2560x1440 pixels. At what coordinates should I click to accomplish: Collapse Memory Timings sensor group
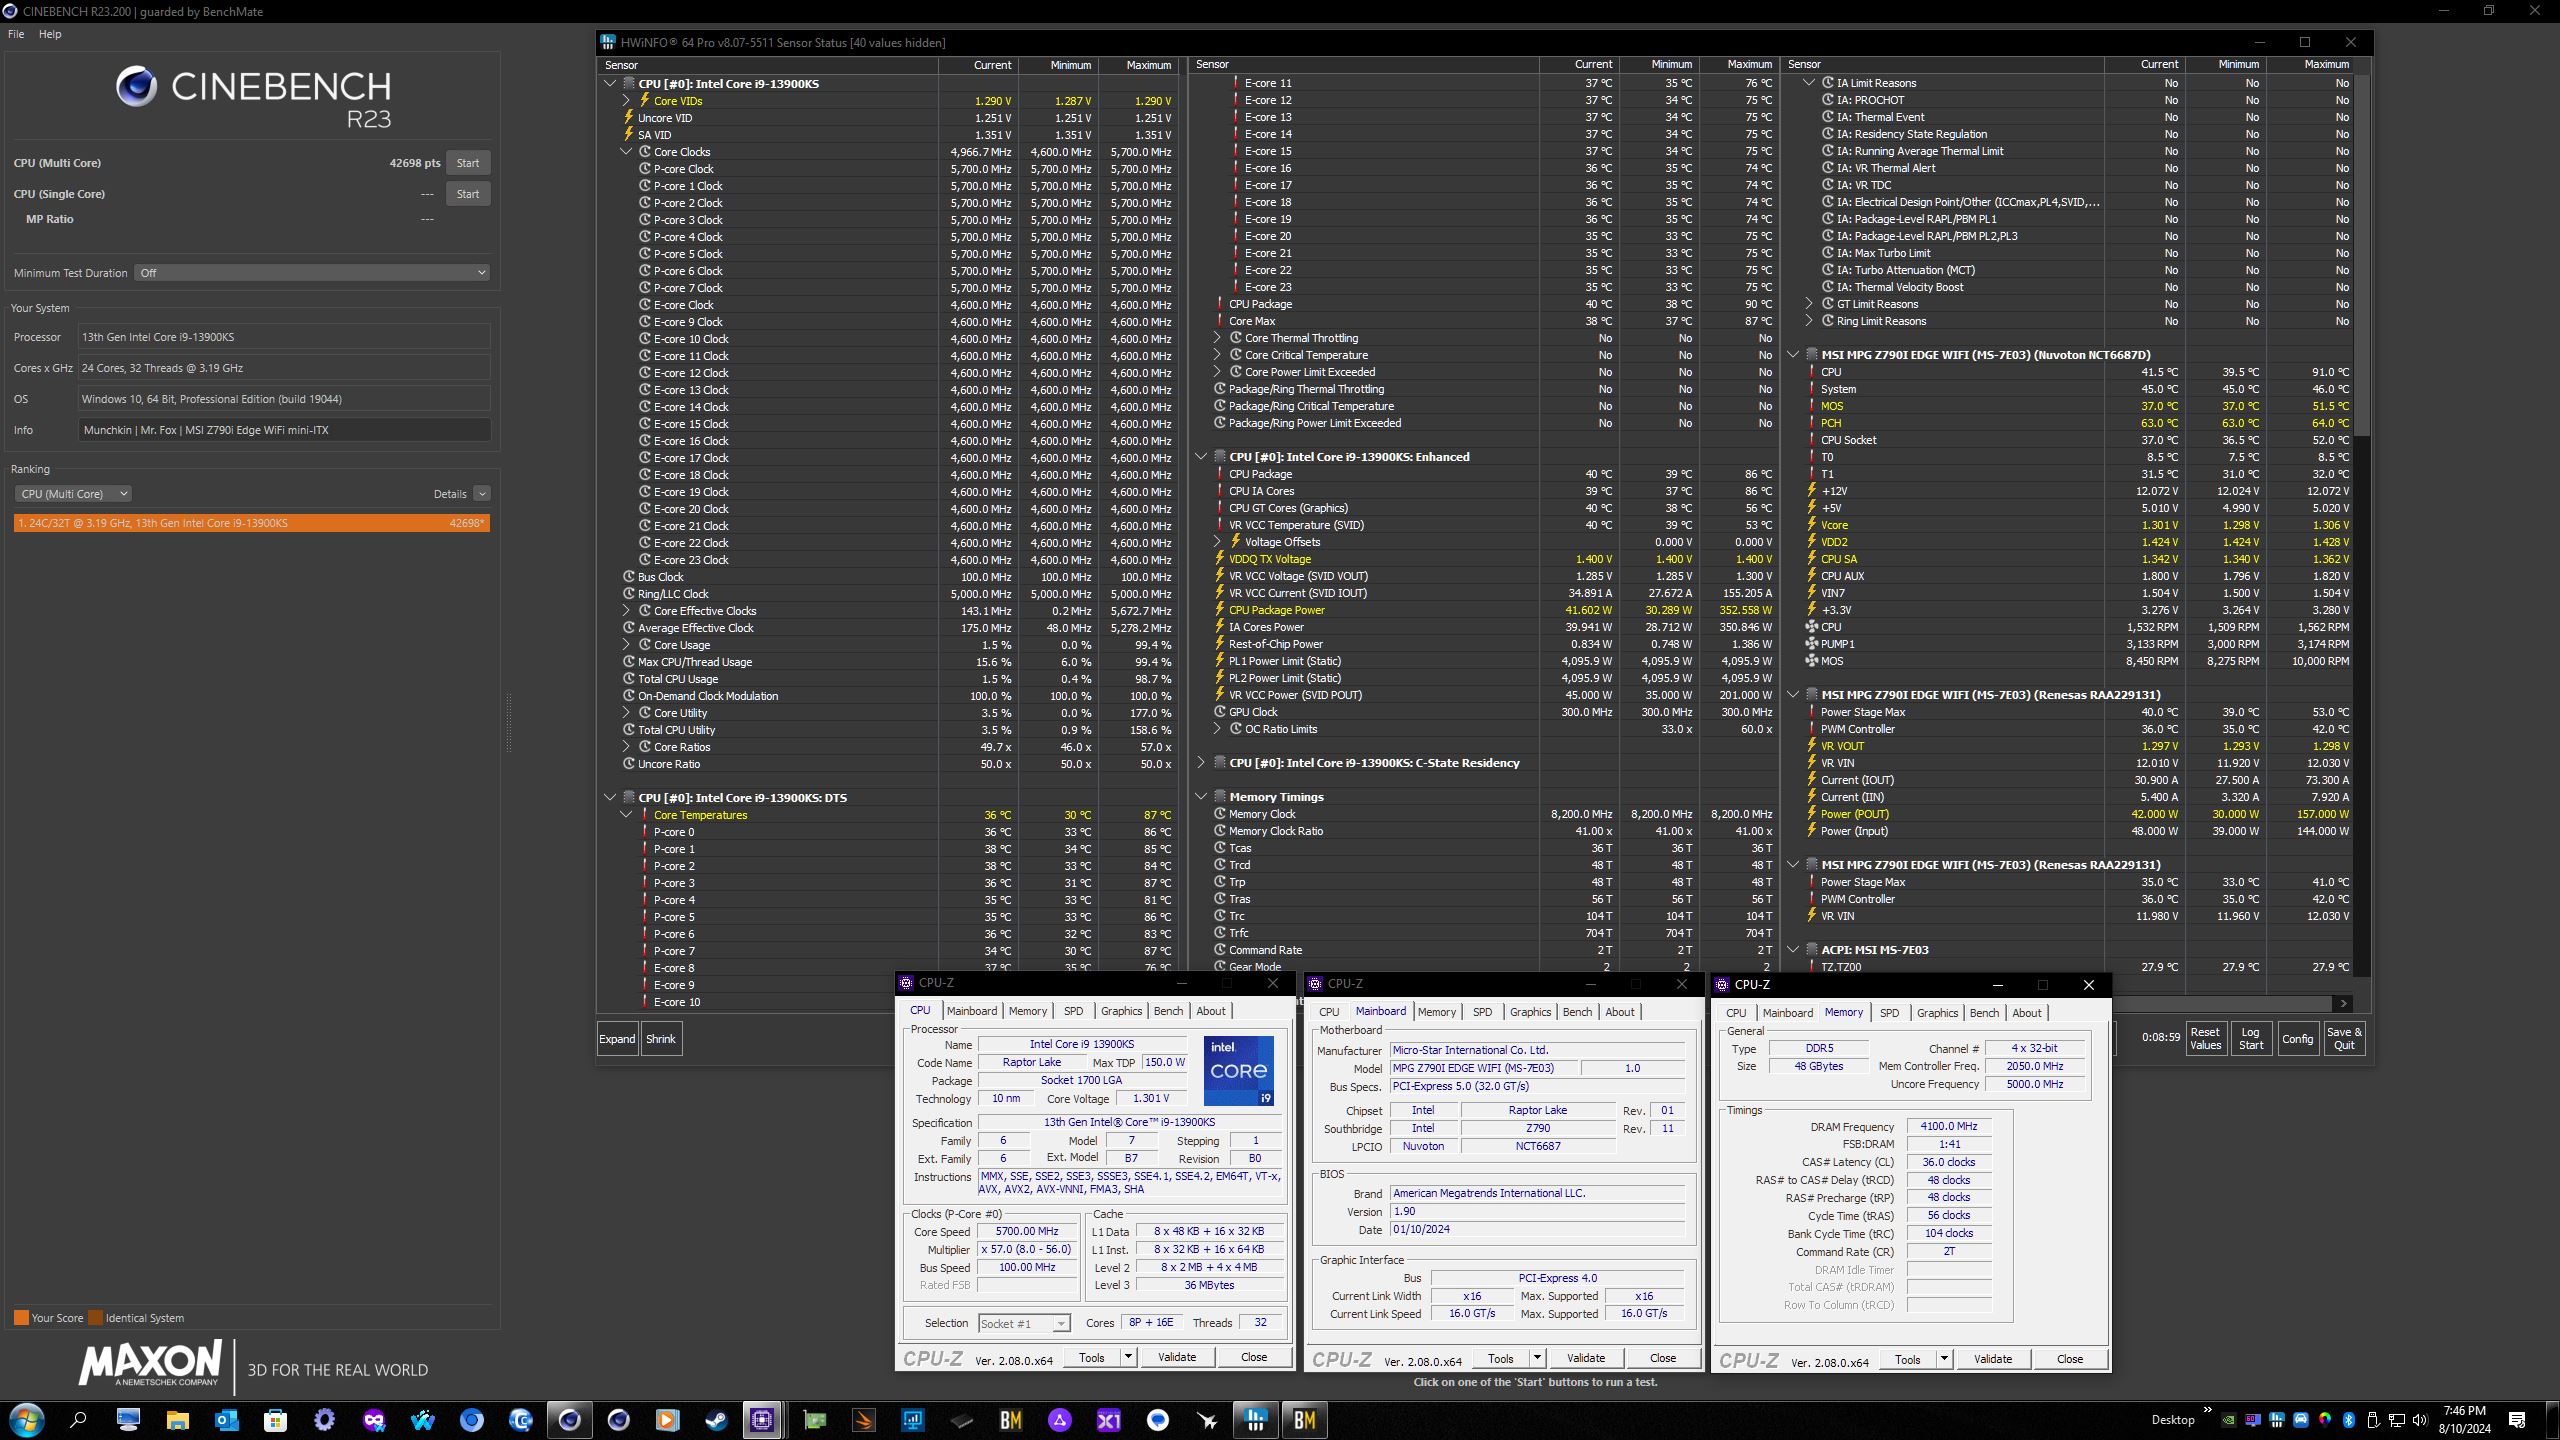tap(1201, 797)
